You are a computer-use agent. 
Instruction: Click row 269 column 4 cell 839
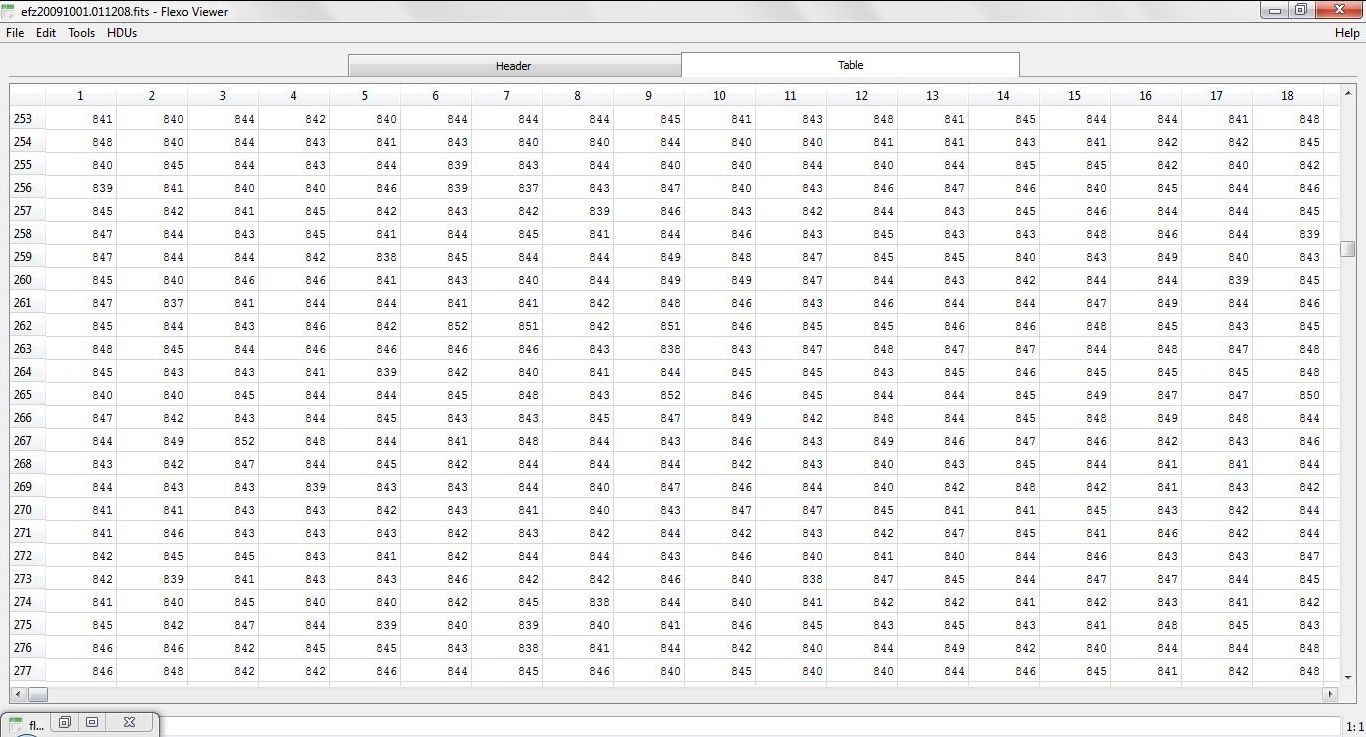coord(294,487)
